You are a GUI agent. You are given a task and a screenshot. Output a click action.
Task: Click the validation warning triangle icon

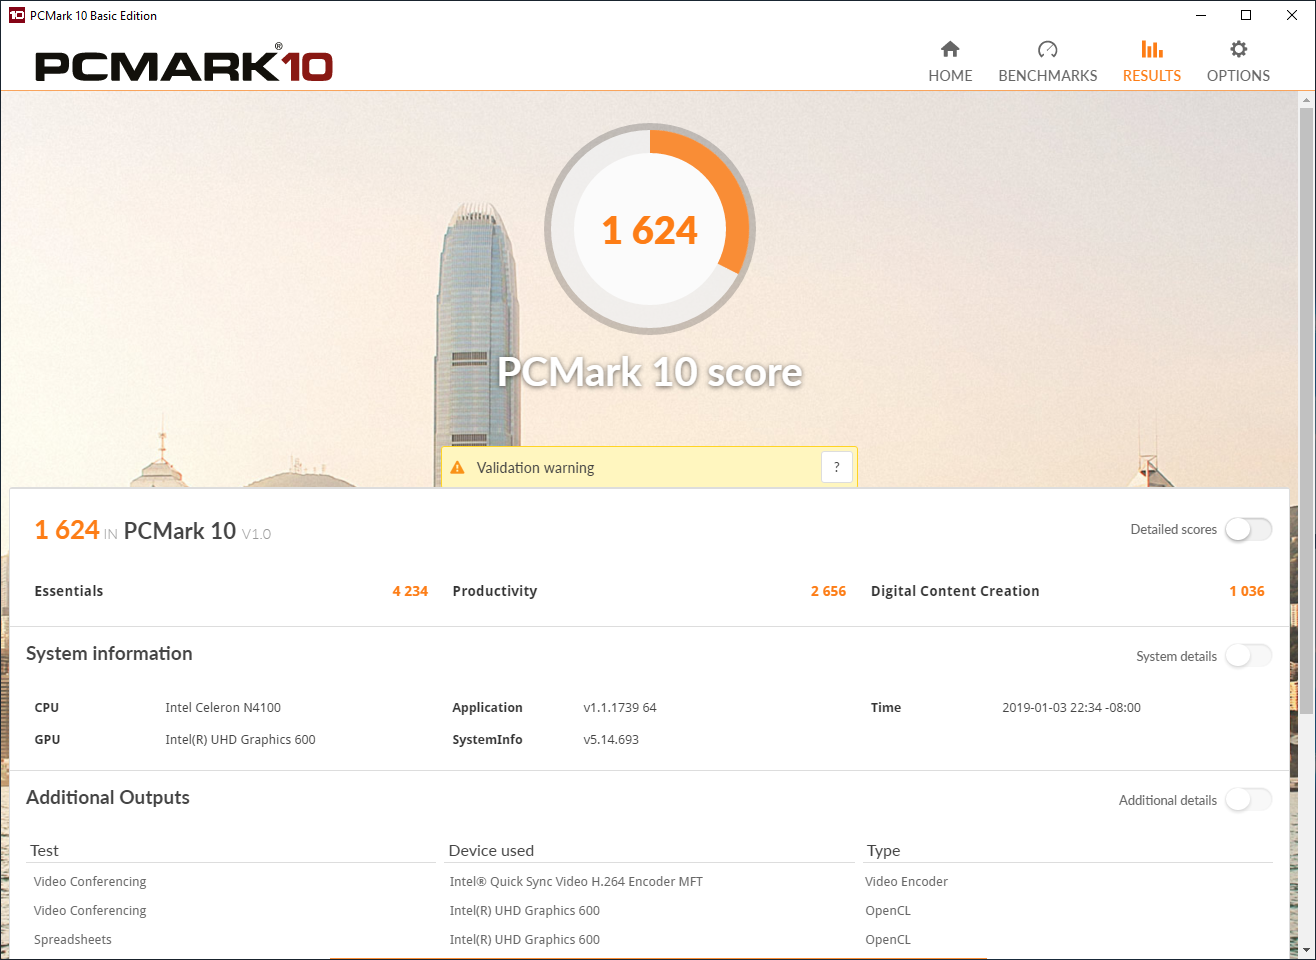click(457, 467)
